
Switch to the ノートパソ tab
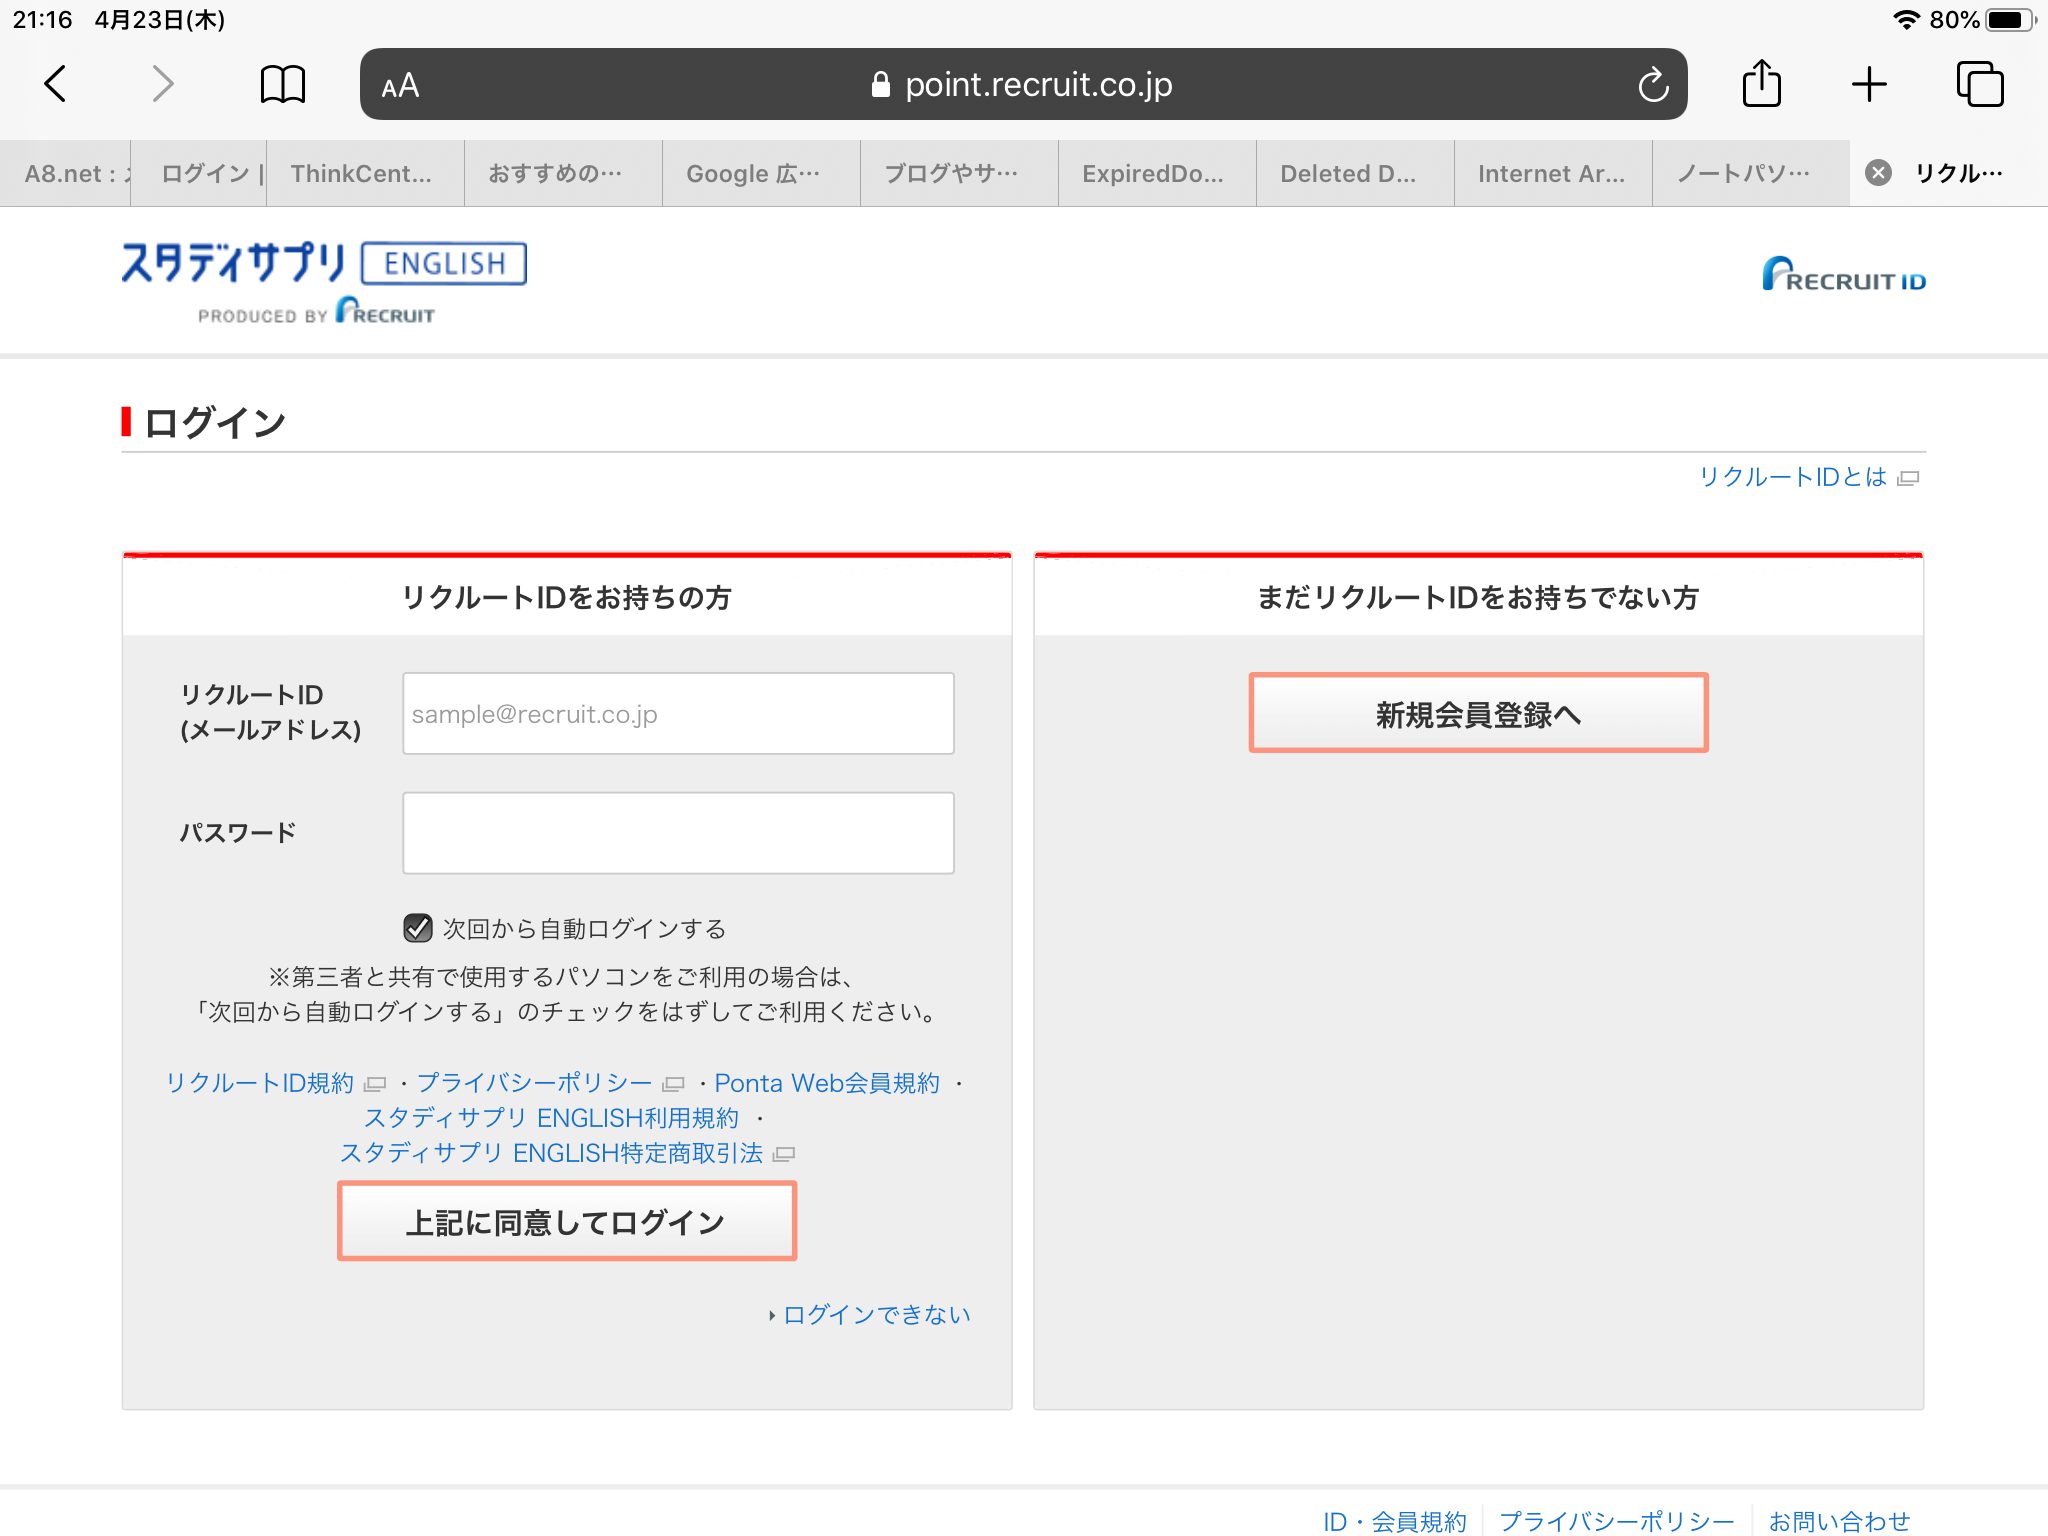pos(1751,174)
